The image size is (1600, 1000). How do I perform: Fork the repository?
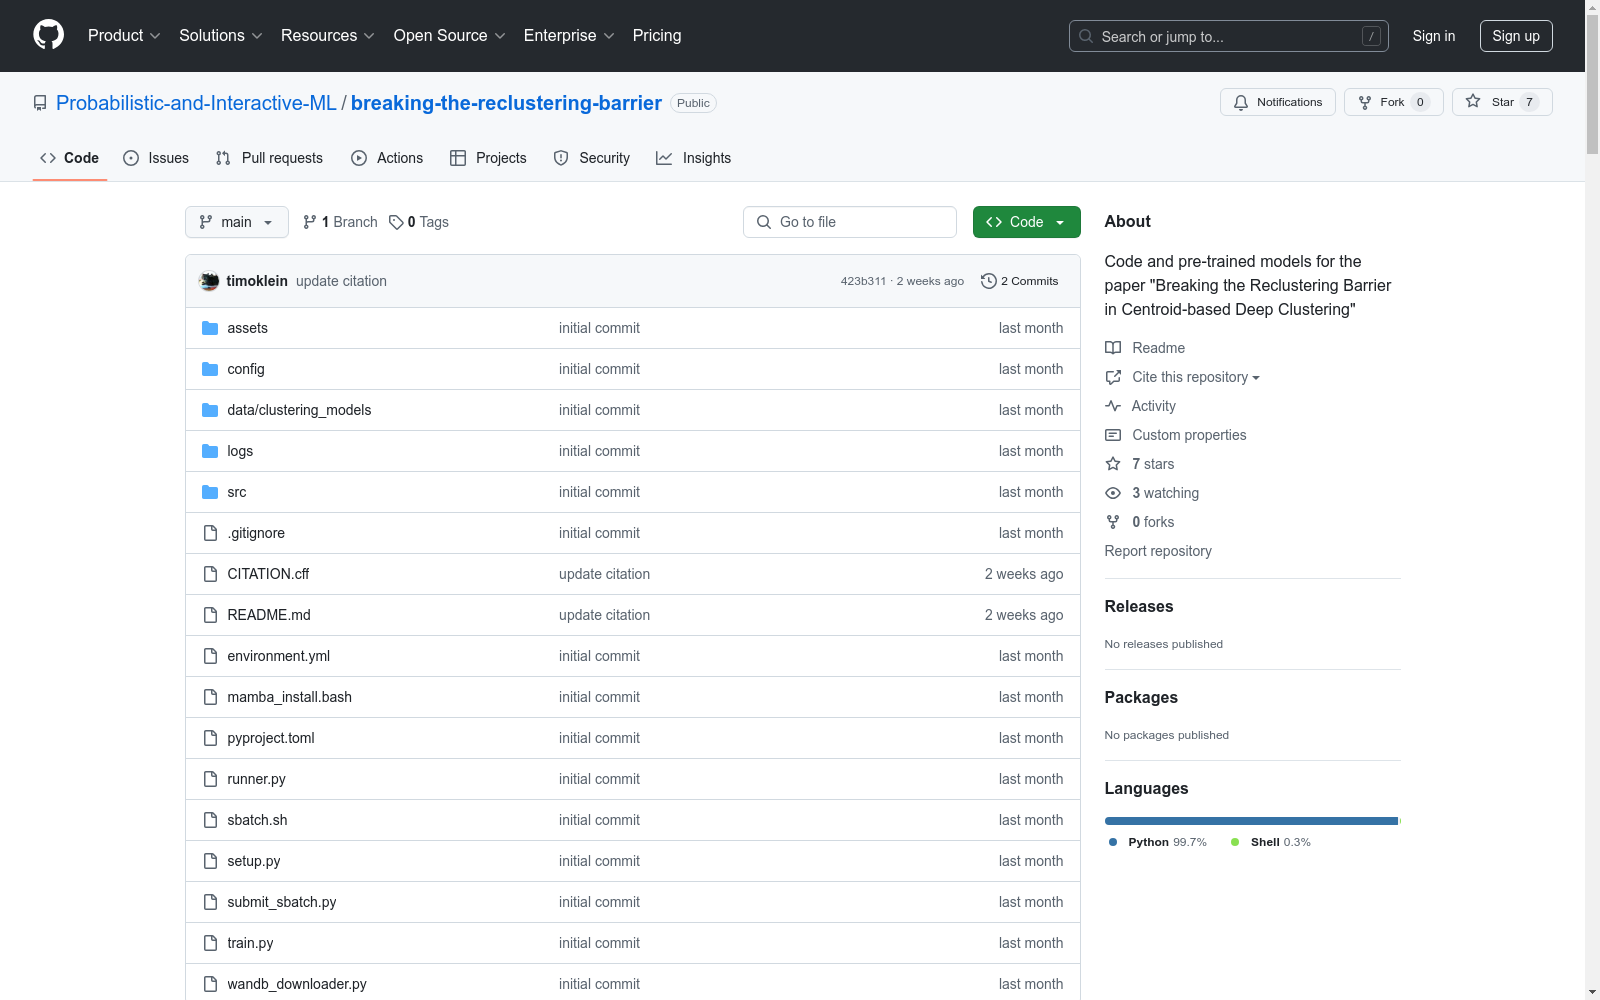(x=1394, y=102)
